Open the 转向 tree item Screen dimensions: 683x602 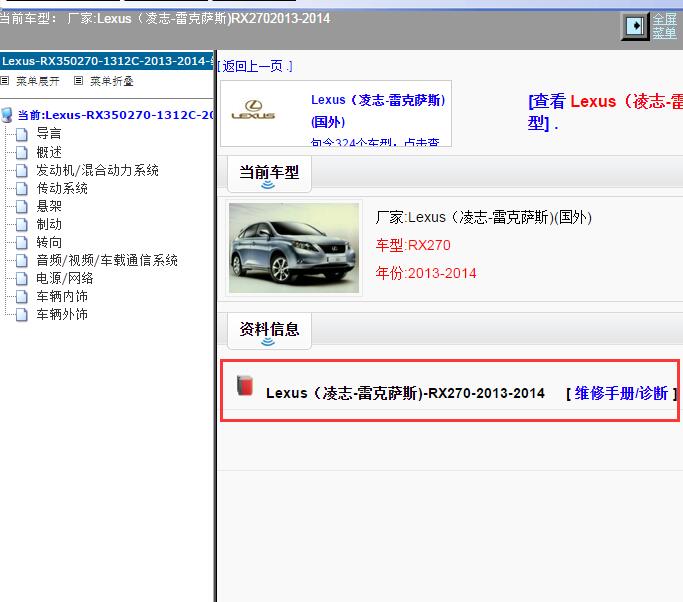[49, 242]
